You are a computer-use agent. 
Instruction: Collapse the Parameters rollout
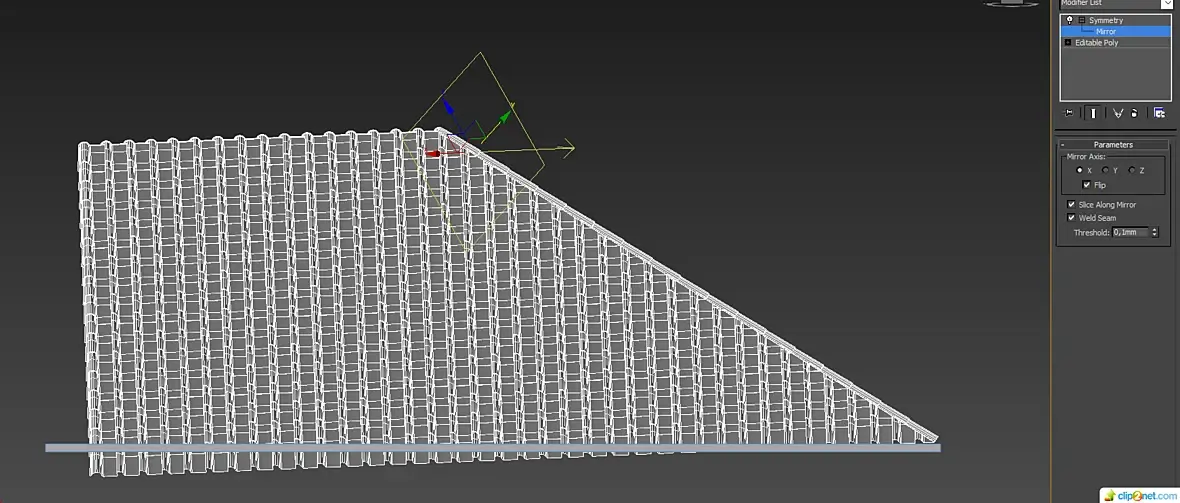[1063, 145]
